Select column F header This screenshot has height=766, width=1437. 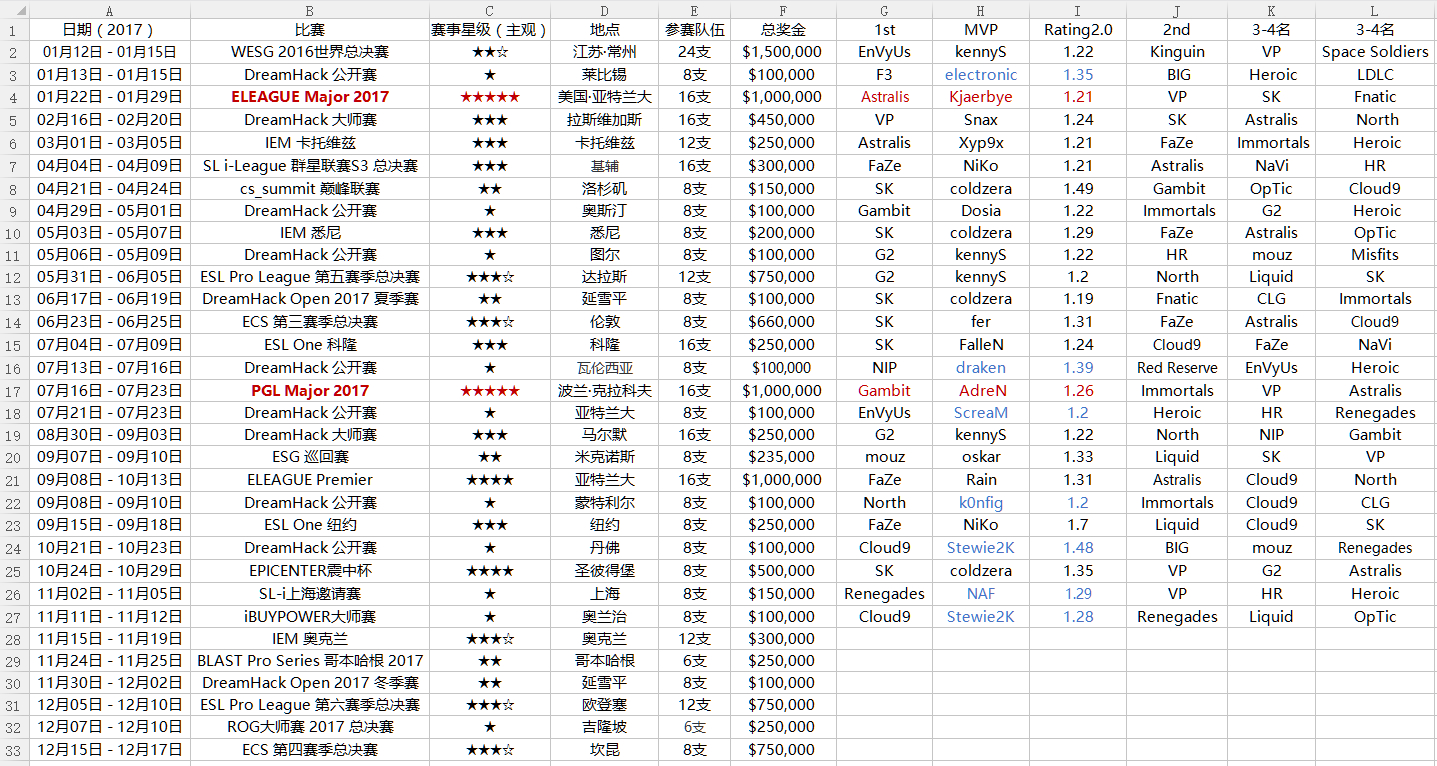click(783, 9)
